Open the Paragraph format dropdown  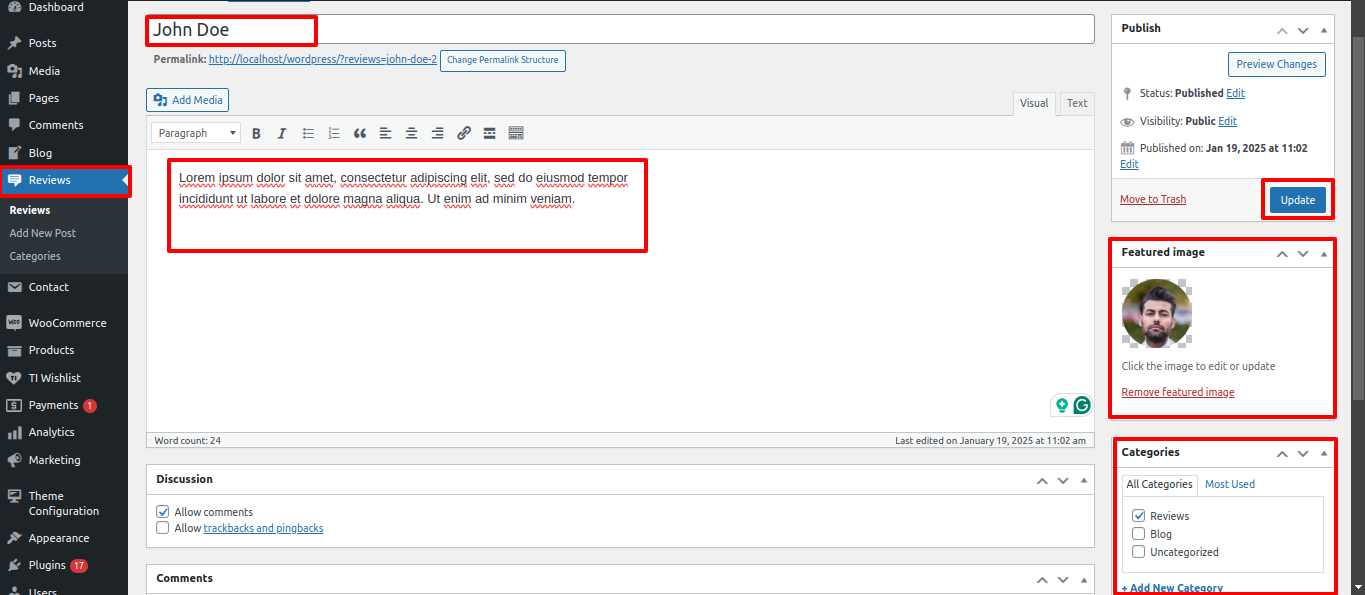pyautogui.click(x=196, y=133)
